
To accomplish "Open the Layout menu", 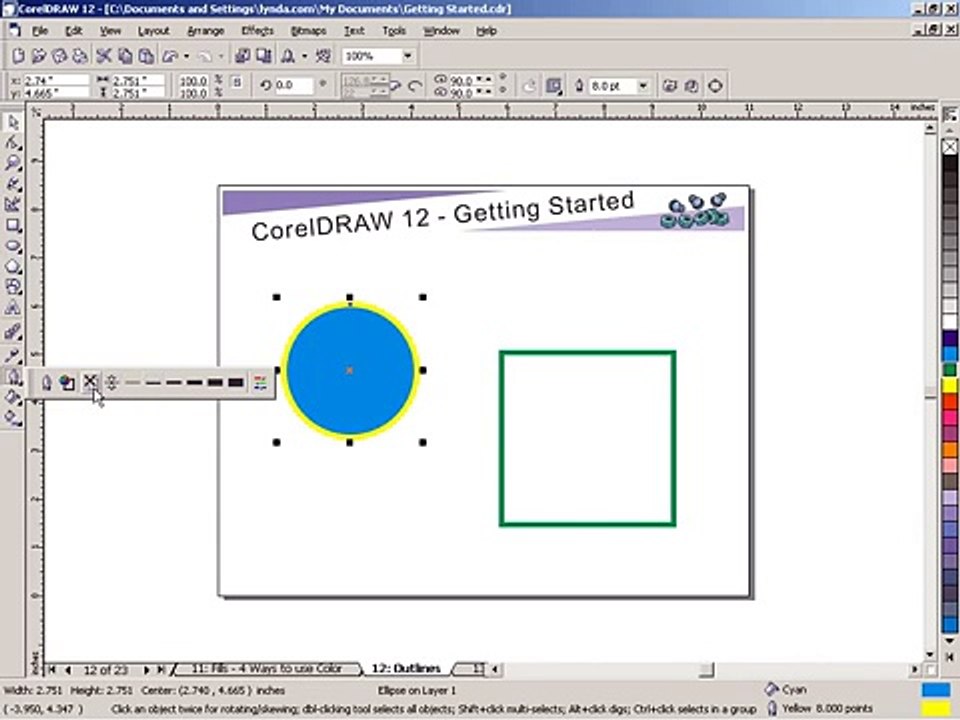I will (154, 31).
